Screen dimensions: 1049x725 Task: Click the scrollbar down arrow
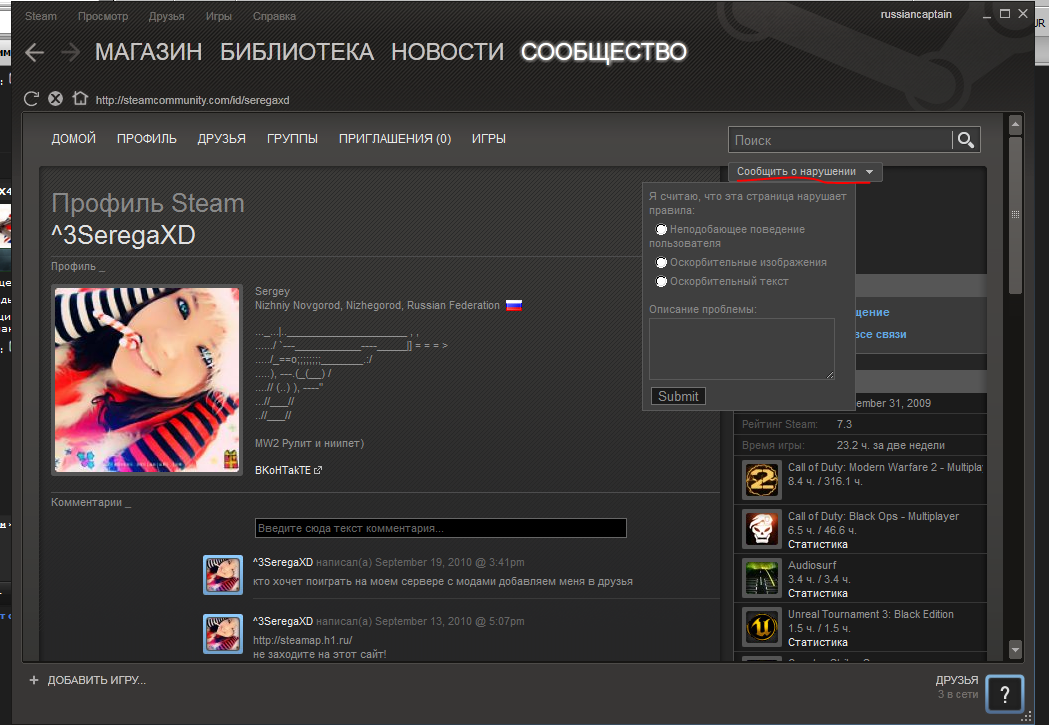1015,649
